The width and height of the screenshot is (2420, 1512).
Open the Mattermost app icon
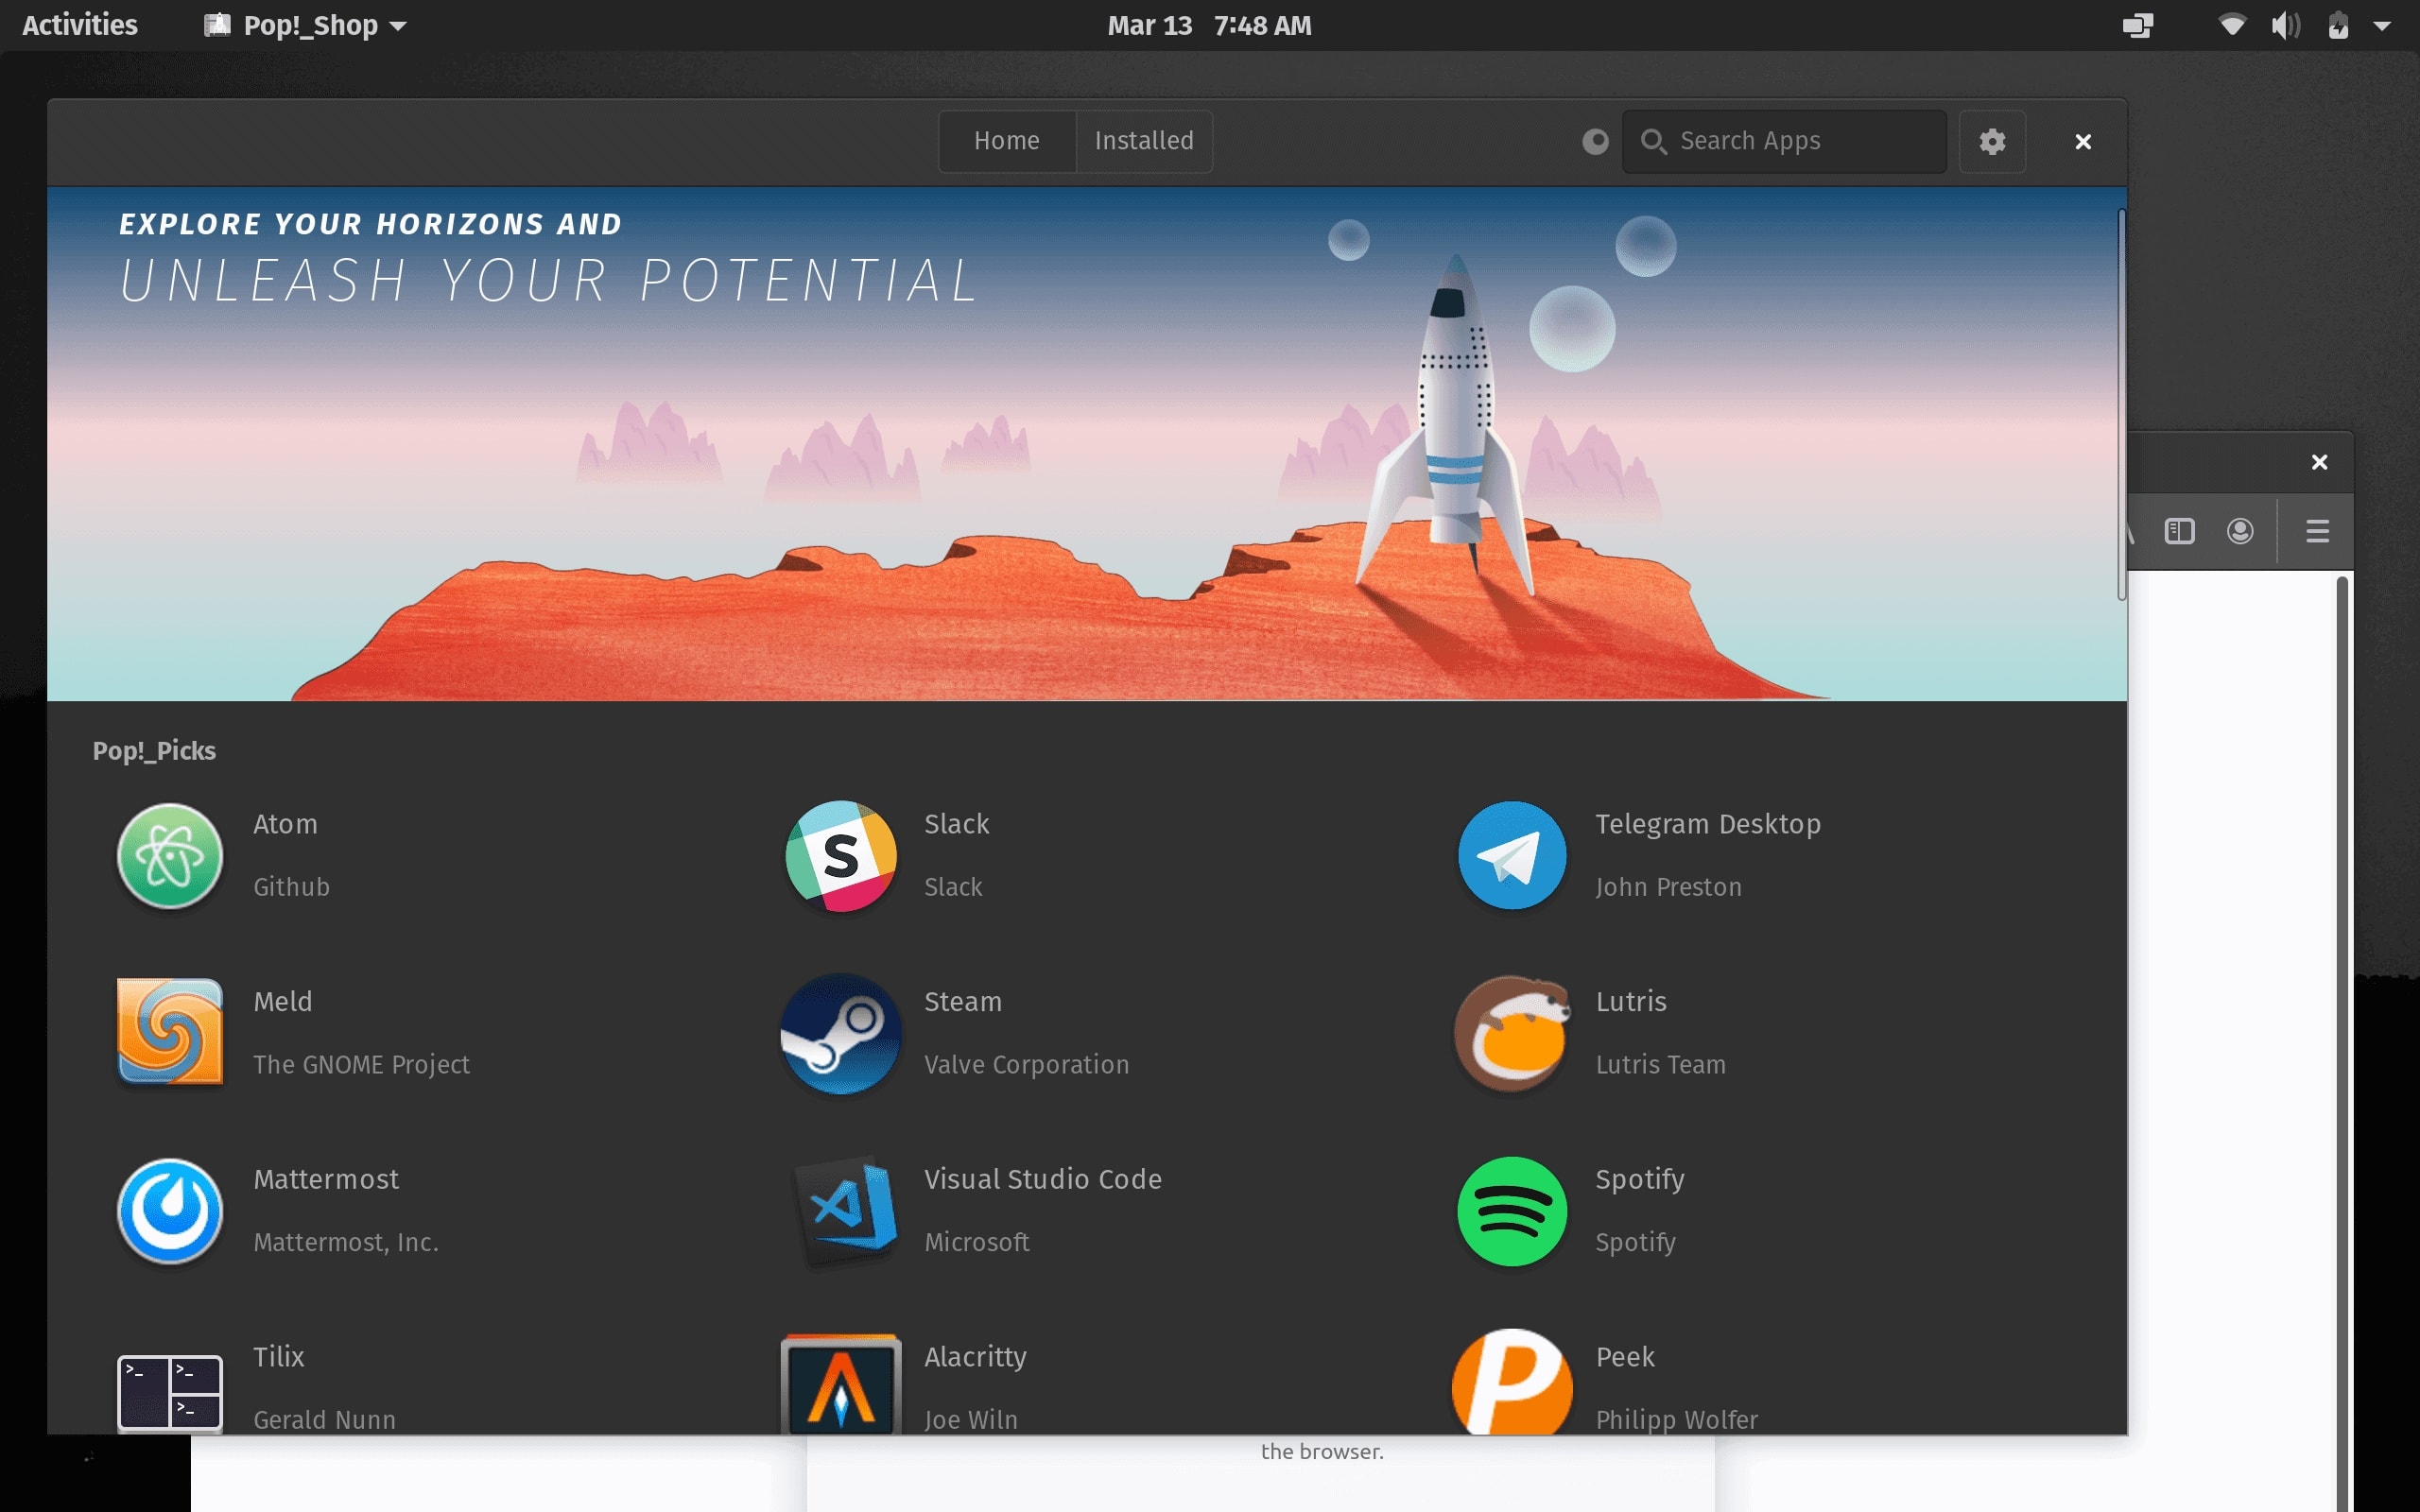pos(170,1211)
